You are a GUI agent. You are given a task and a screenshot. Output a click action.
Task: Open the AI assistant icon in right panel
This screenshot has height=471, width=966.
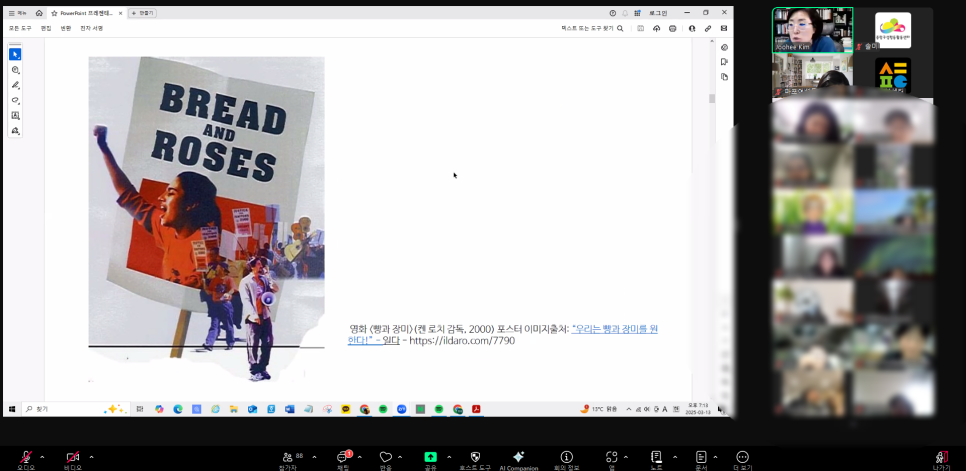[724, 47]
